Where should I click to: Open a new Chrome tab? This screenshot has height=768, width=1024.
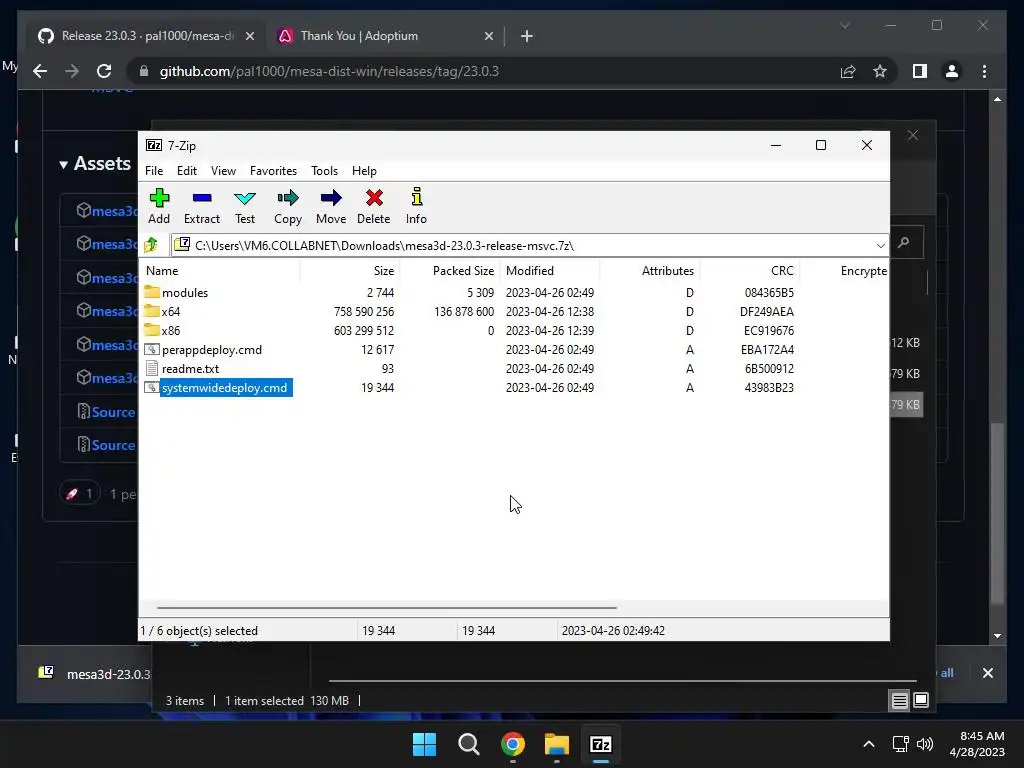[x=526, y=37]
